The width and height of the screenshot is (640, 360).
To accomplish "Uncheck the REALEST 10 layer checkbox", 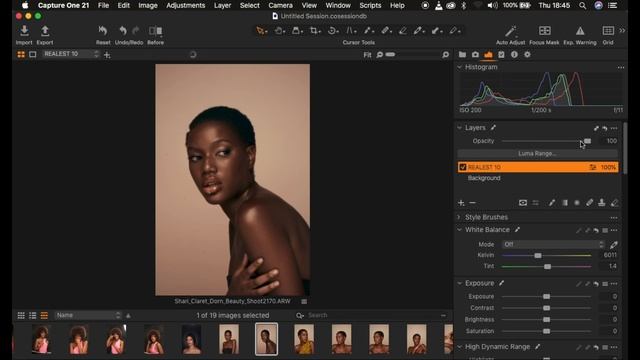I will 462,167.
